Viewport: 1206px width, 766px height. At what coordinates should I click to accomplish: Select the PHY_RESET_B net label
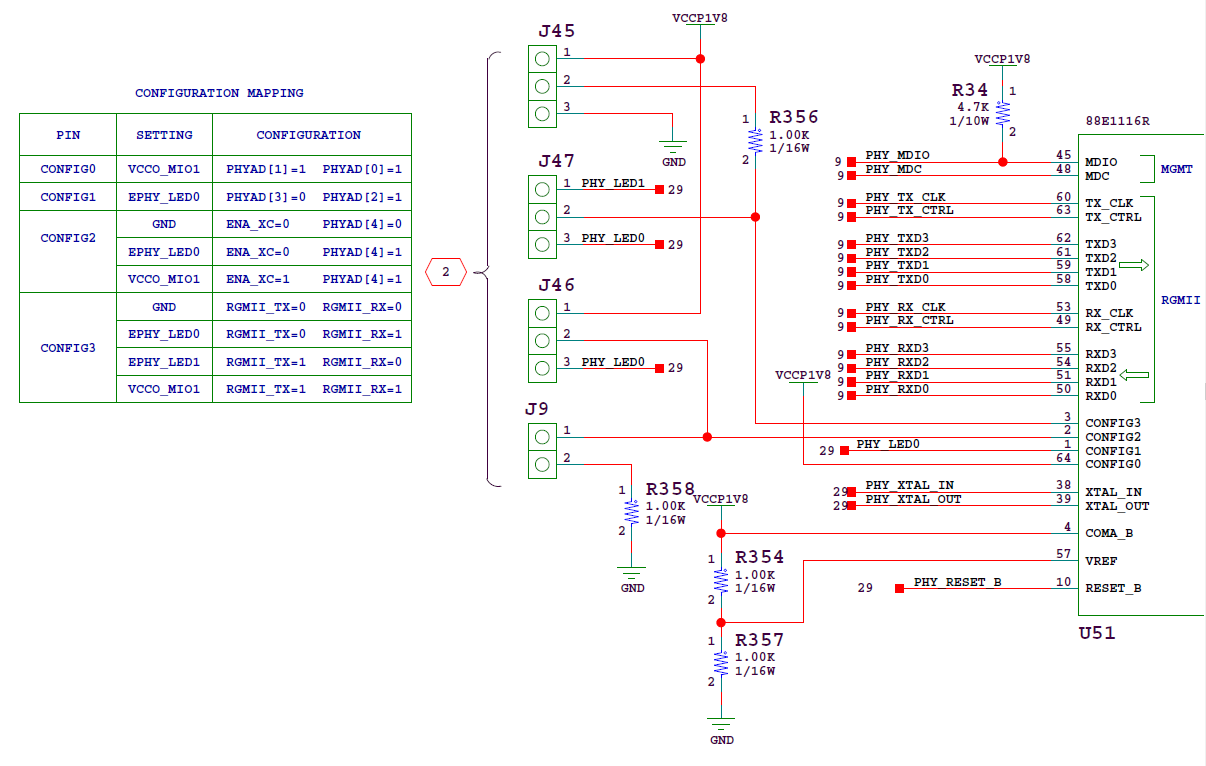[957, 582]
